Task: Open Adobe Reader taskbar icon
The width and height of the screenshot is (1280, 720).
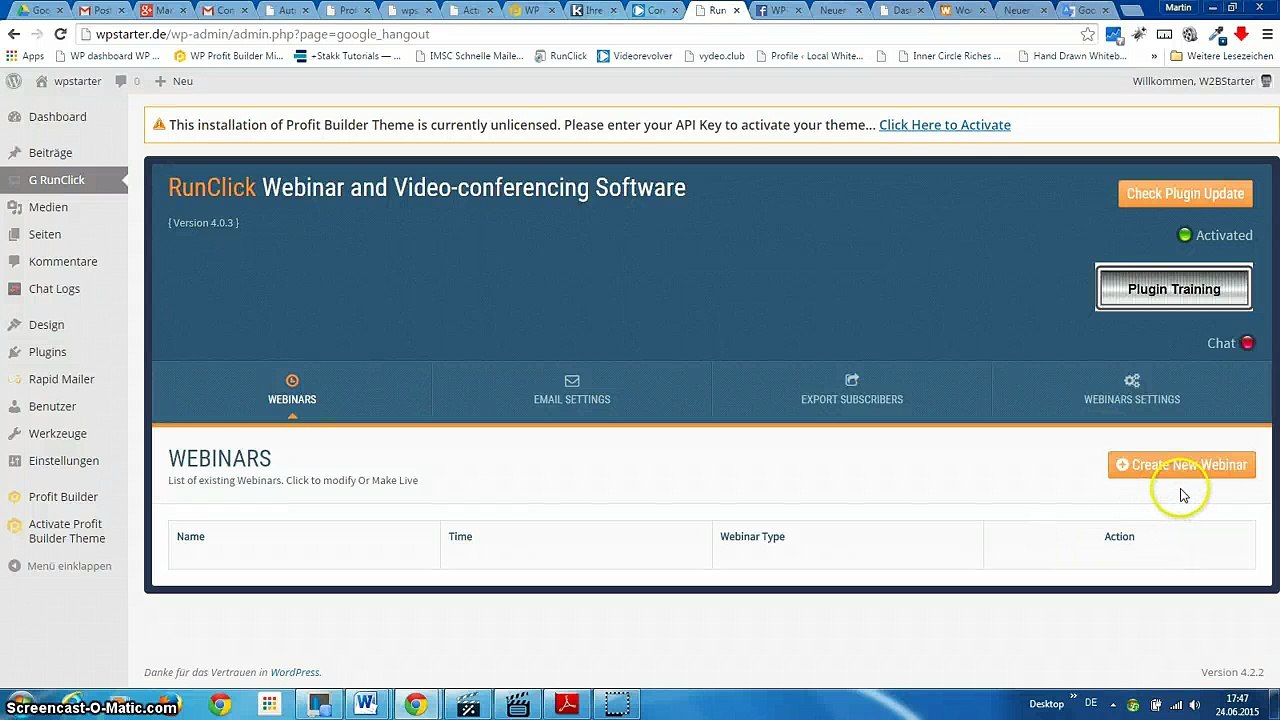Action: [567, 705]
